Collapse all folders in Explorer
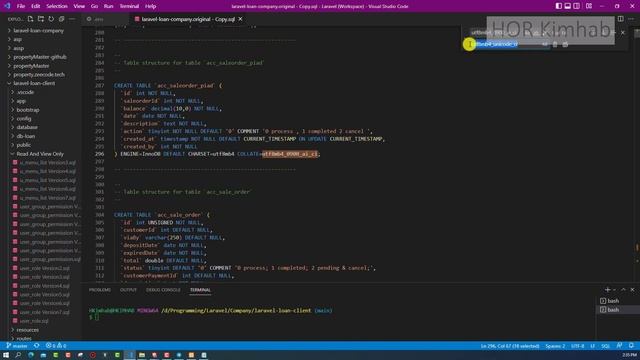 (62, 19)
